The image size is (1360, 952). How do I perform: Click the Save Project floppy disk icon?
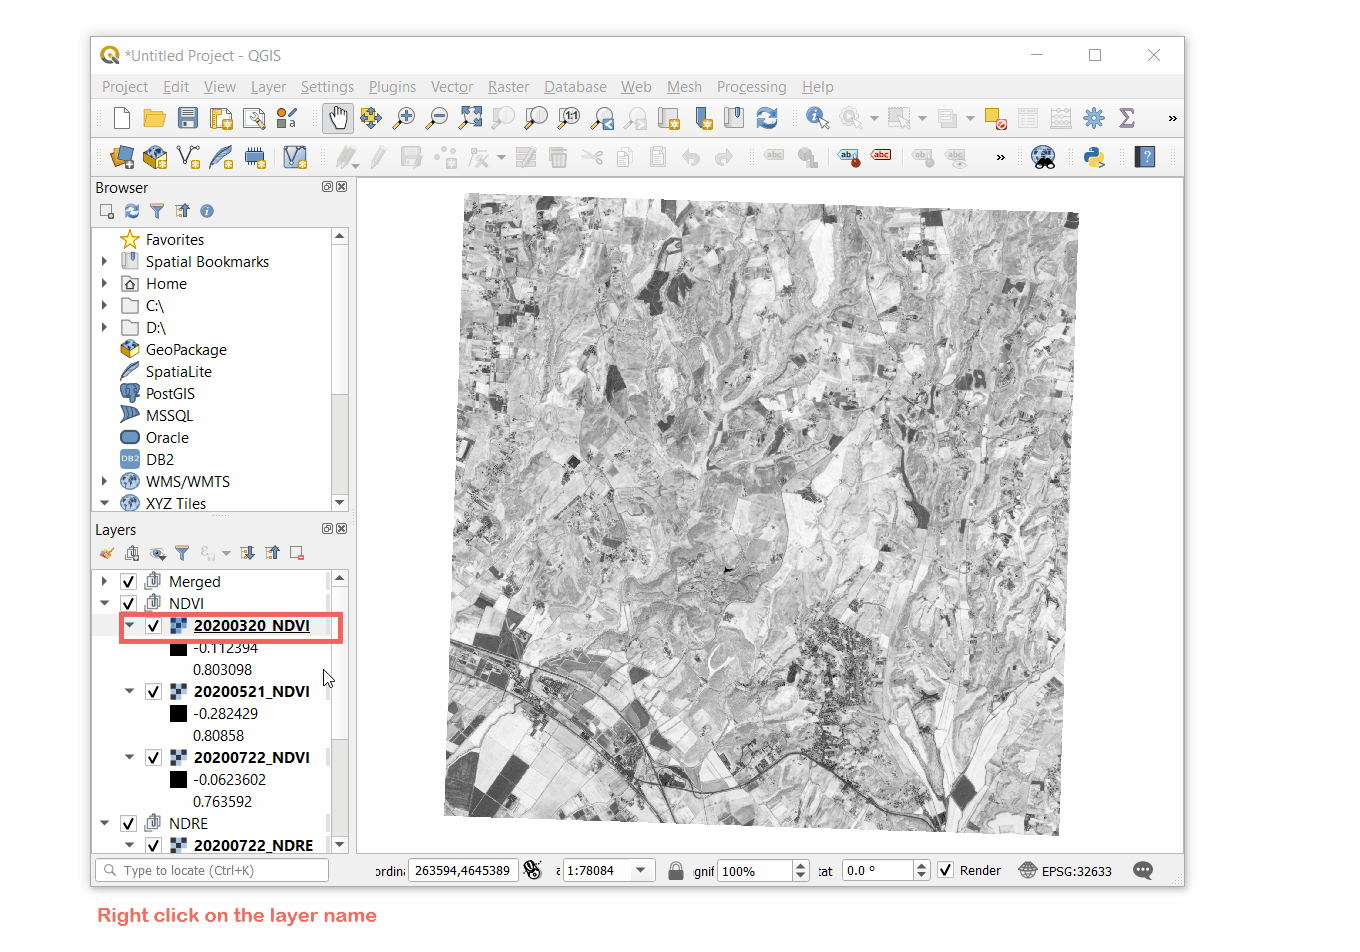point(187,118)
